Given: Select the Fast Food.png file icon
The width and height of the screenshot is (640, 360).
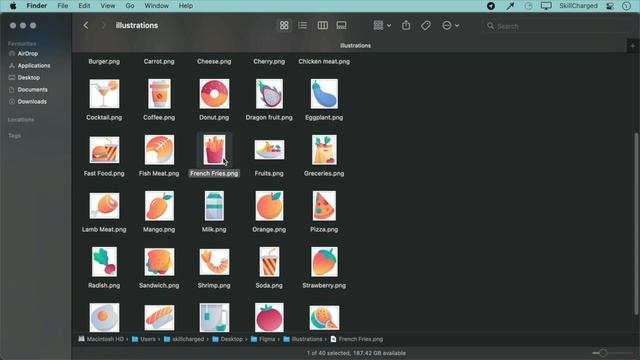Looking at the screenshot, I should (x=104, y=150).
